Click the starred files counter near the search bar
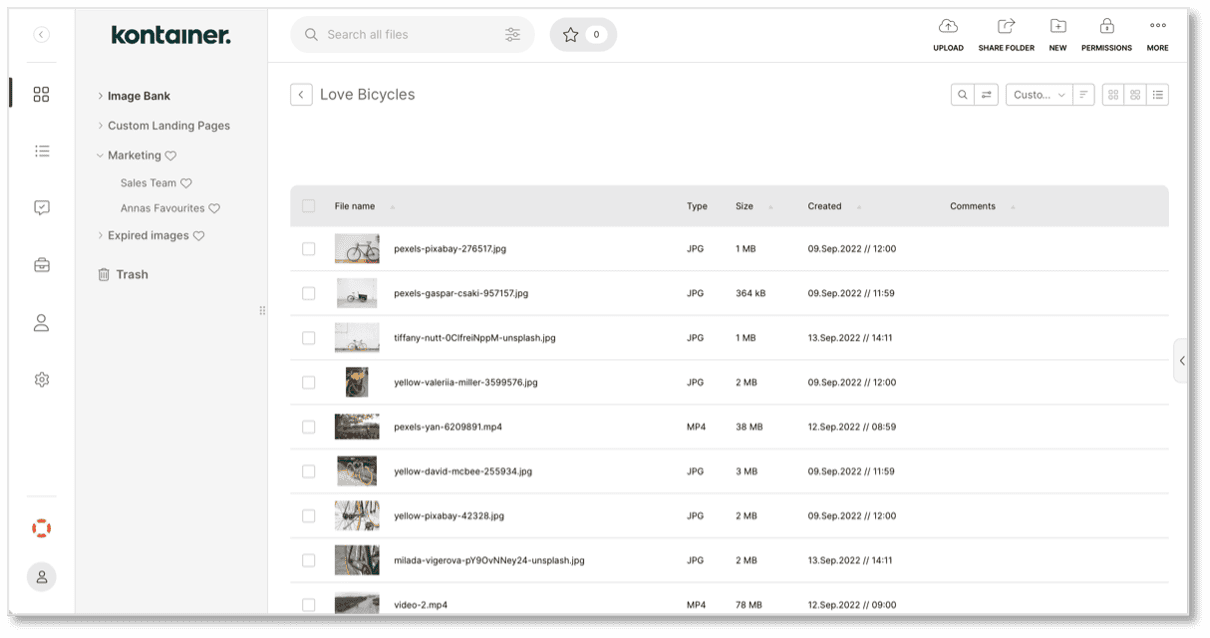The image size is (1210, 638). [583, 34]
